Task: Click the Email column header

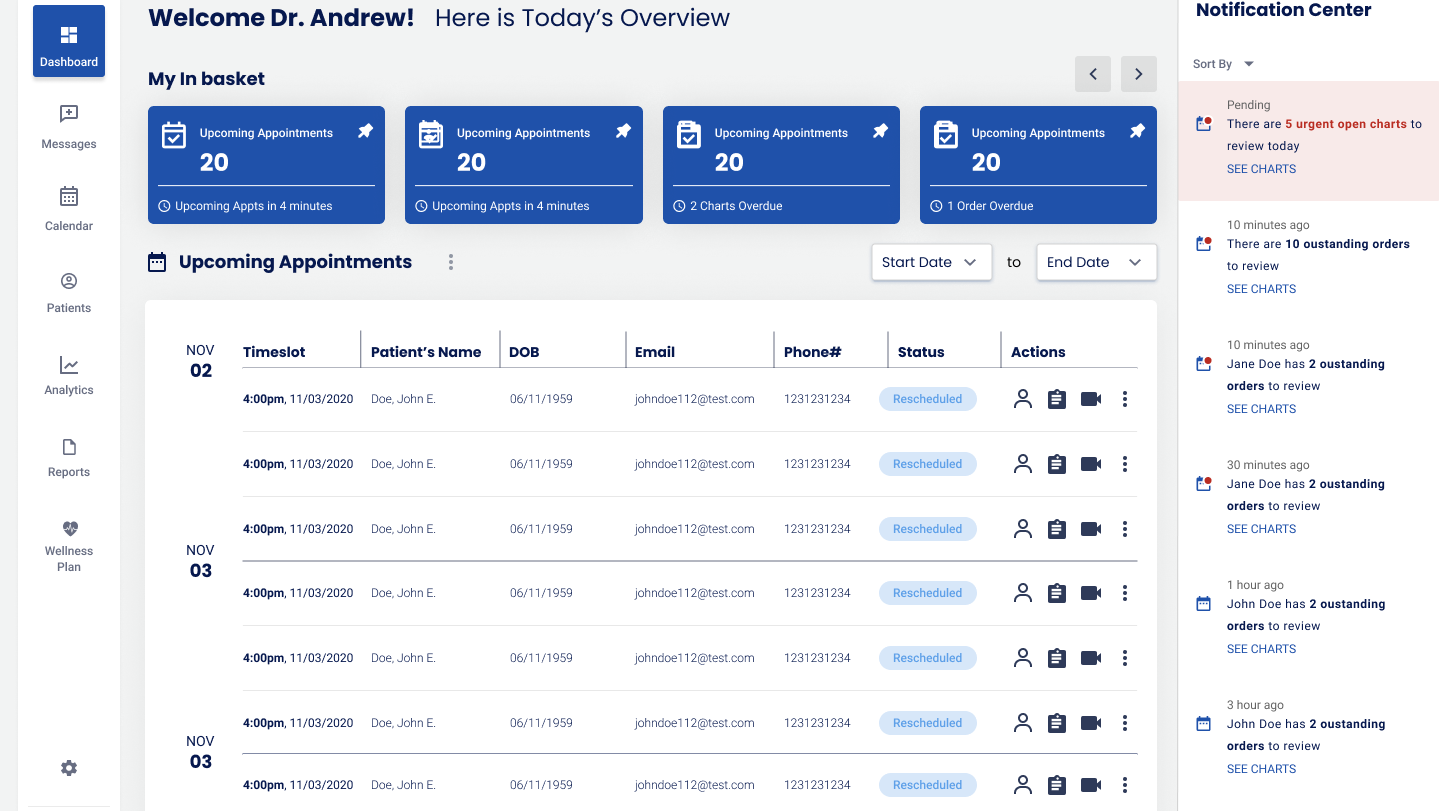Action: (655, 352)
